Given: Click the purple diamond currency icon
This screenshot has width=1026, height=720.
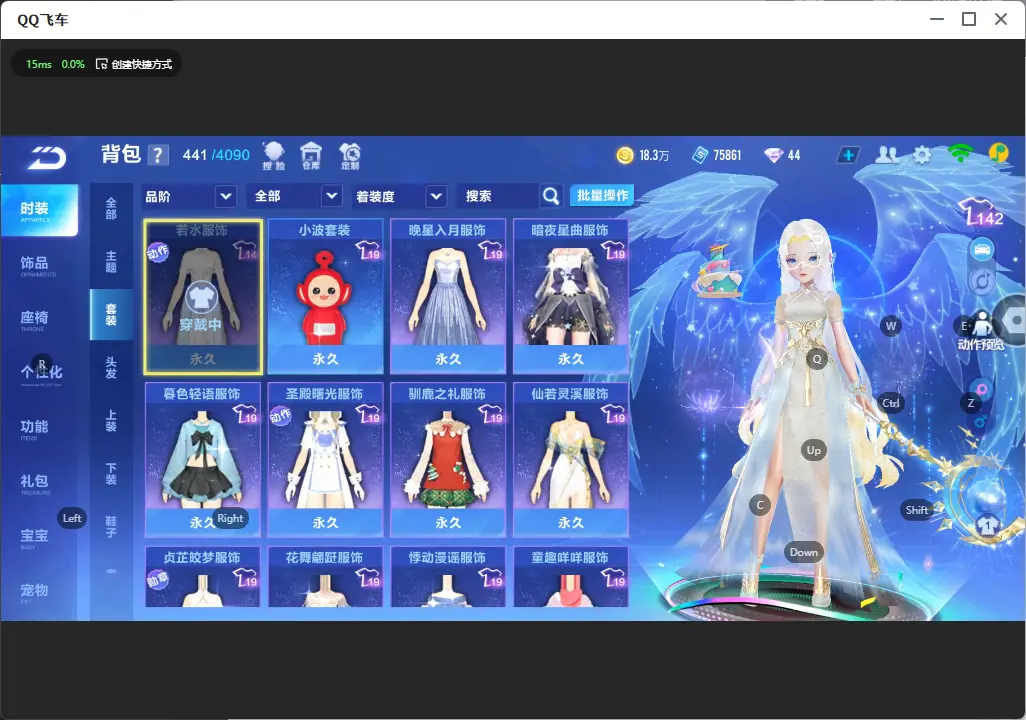Looking at the screenshot, I should click(x=773, y=155).
